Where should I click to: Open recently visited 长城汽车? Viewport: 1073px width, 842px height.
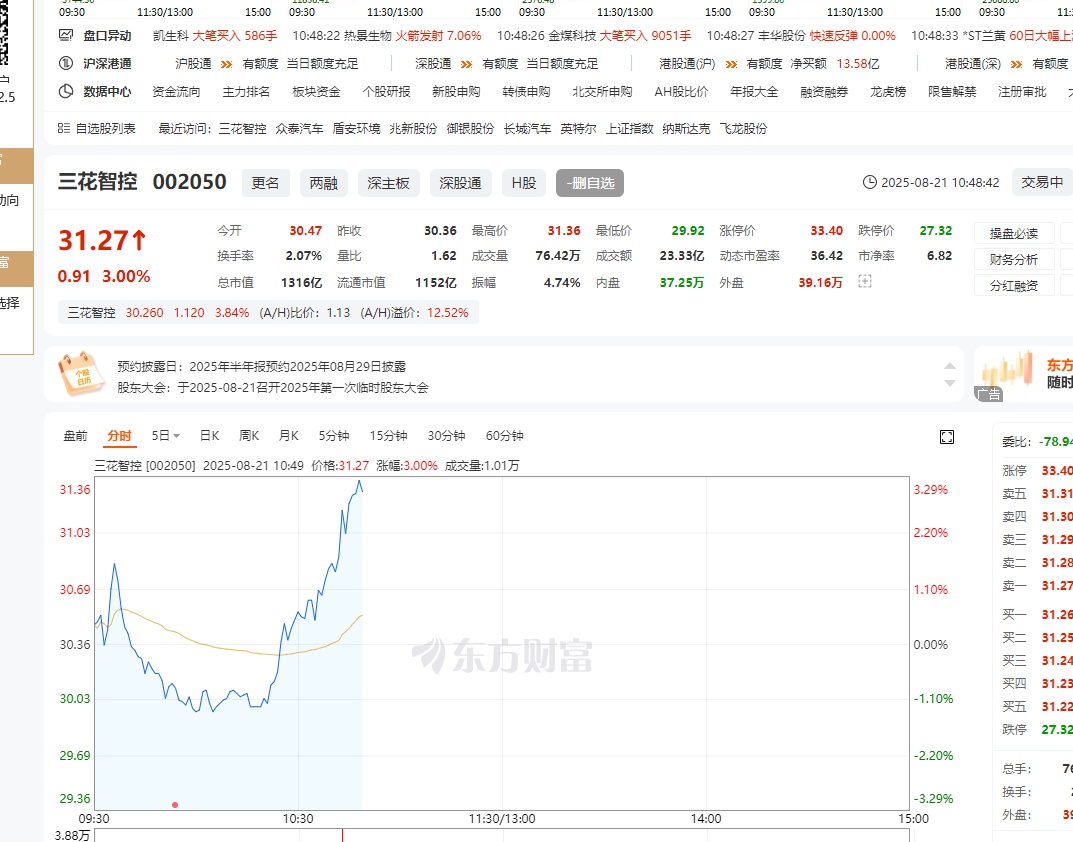(x=527, y=128)
